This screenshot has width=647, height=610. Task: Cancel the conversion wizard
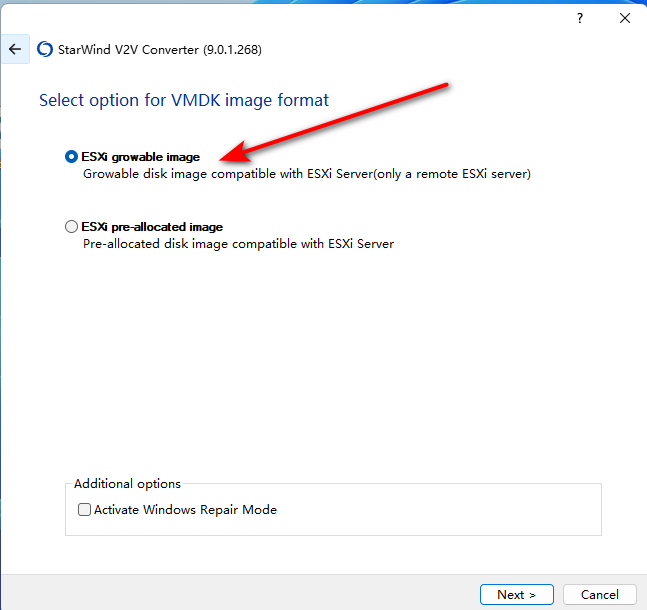click(600, 594)
